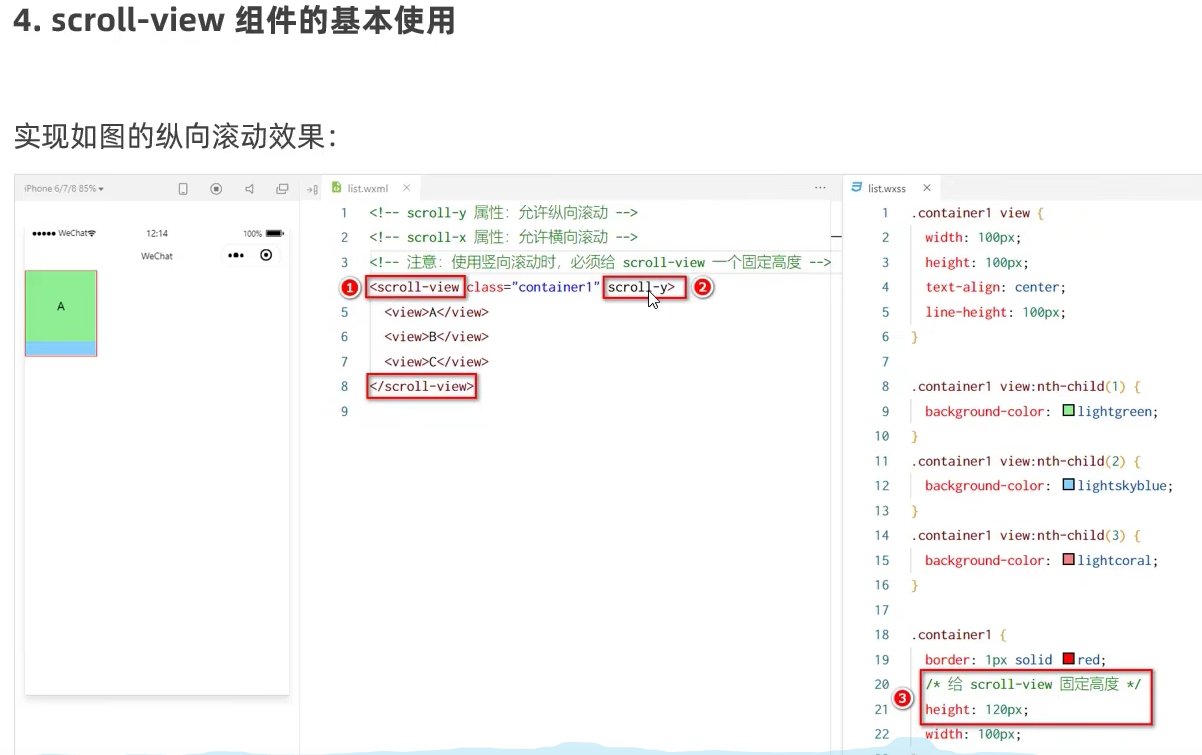The height and width of the screenshot is (755, 1202).
Task: Click the dock-simulator arrow icon
Action: (314, 188)
